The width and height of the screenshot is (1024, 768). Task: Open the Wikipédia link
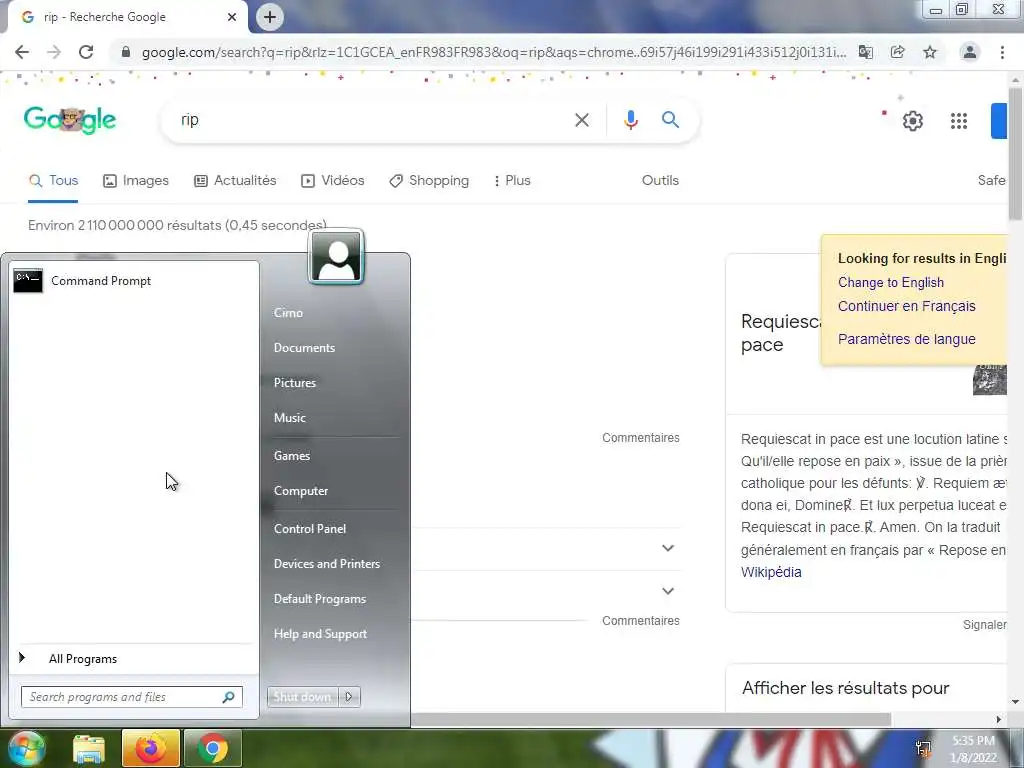771,572
